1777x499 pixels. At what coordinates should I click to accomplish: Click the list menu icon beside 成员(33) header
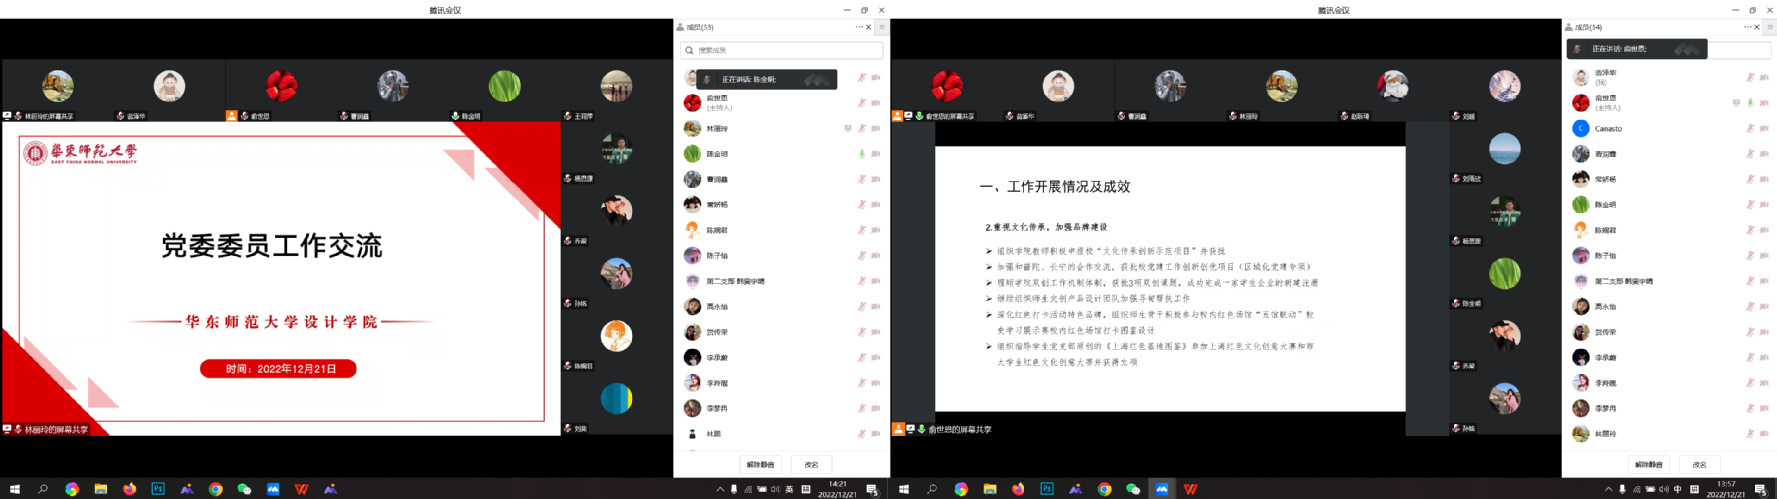881,27
